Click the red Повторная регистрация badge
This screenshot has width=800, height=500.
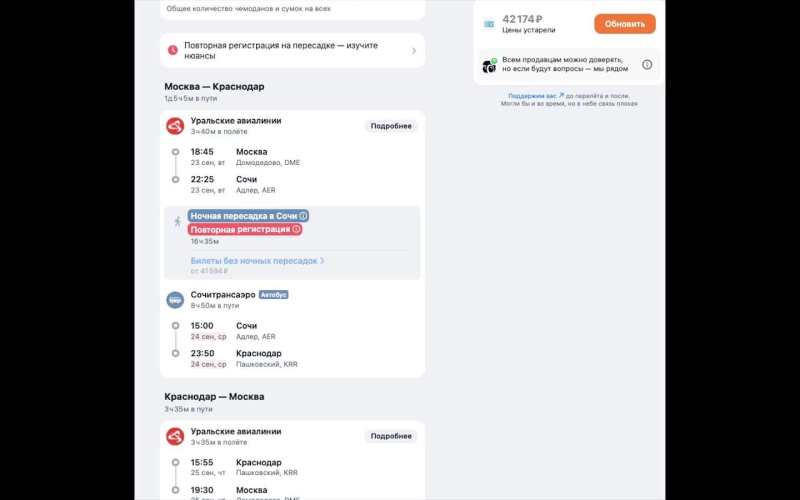point(240,229)
